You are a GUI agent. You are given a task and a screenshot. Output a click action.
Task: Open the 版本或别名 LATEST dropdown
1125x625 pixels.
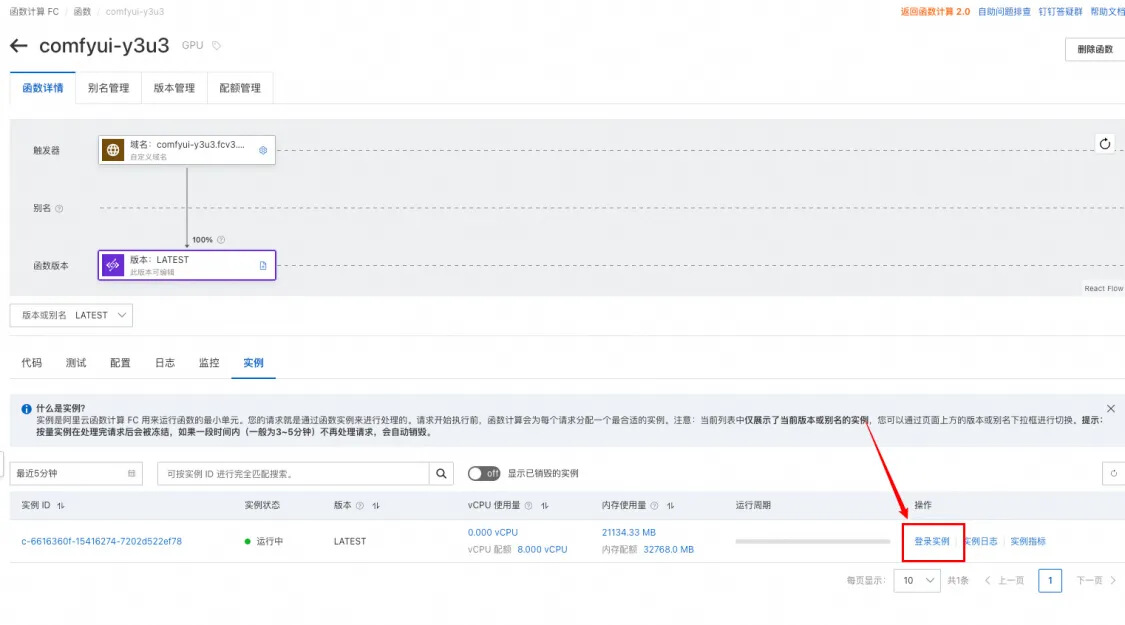point(71,315)
